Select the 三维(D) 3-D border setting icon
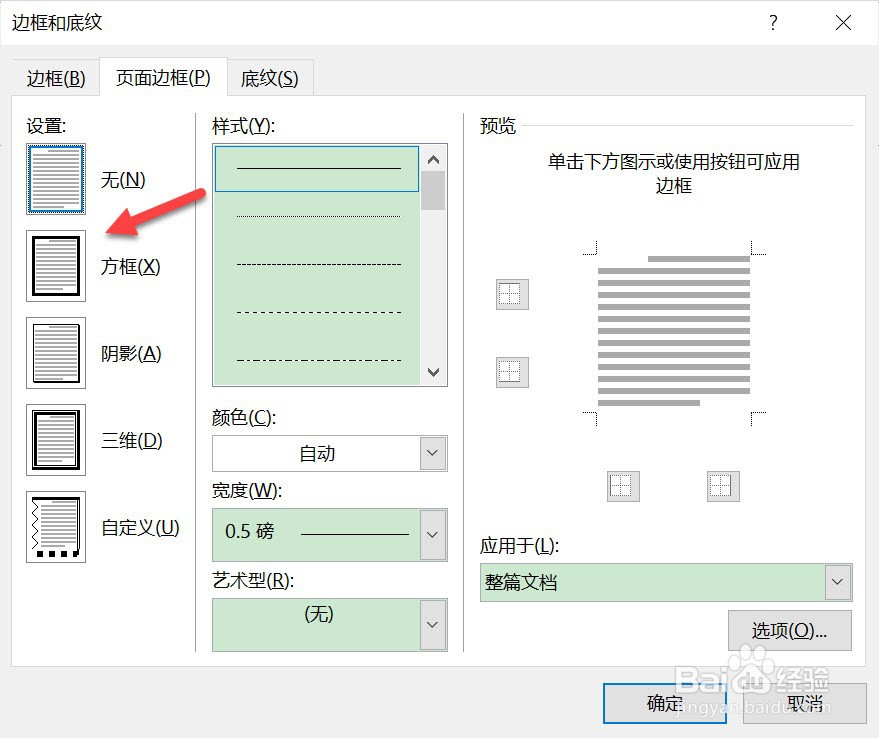The width and height of the screenshot is (879, 738). [56, 440]
